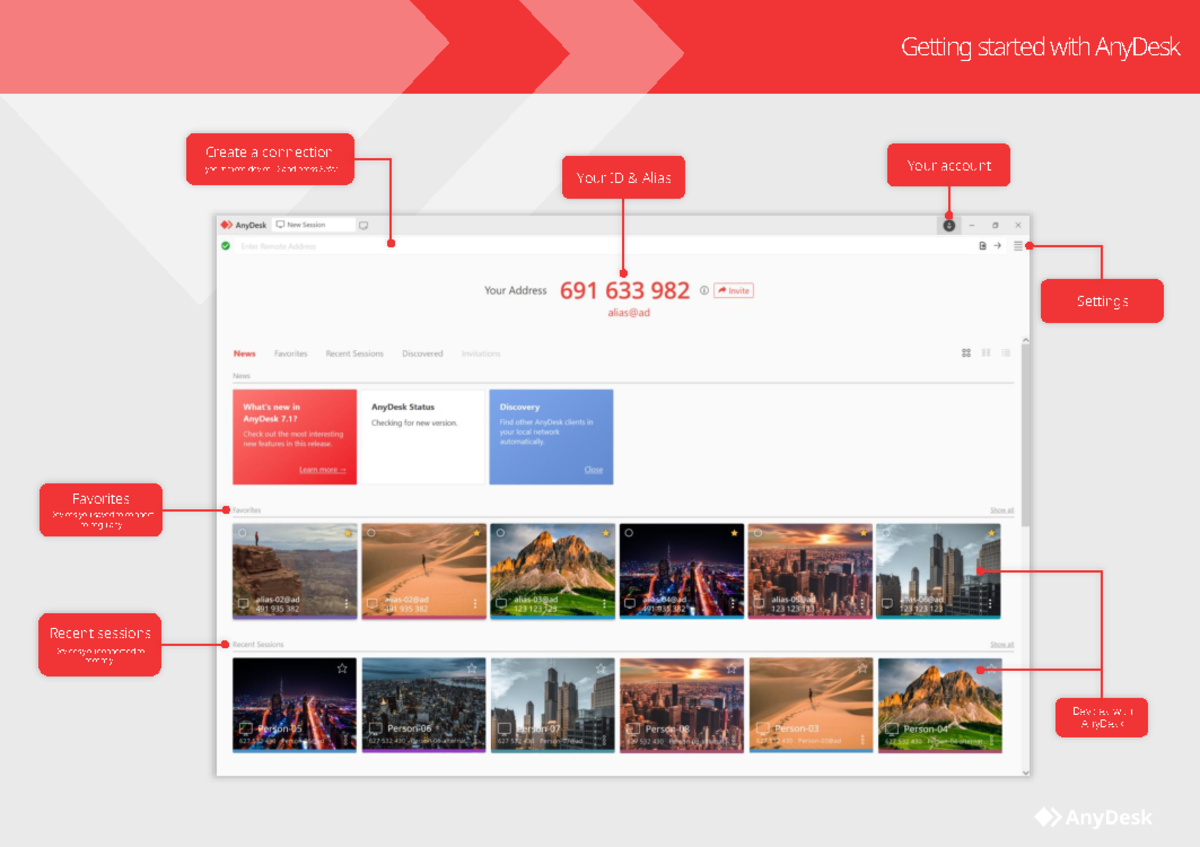The height and width of the screenshot is (847, 1200).
Task: Open the Invitations tab
Action: click(x=481, y=354)
